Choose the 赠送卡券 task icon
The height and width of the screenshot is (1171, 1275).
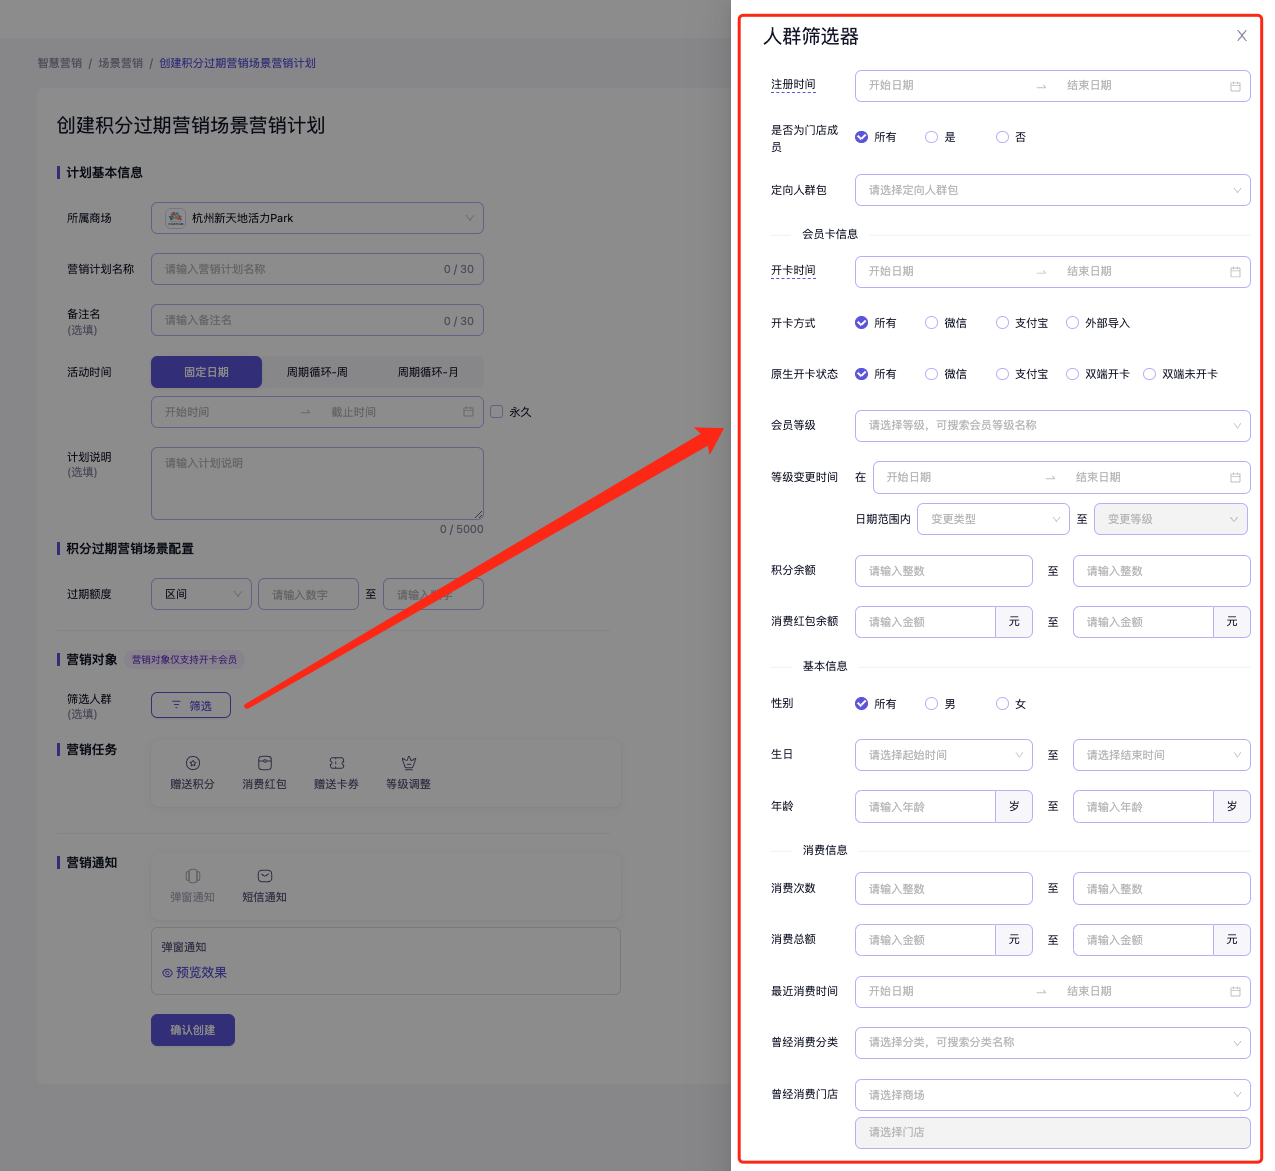tap(337, 763)
